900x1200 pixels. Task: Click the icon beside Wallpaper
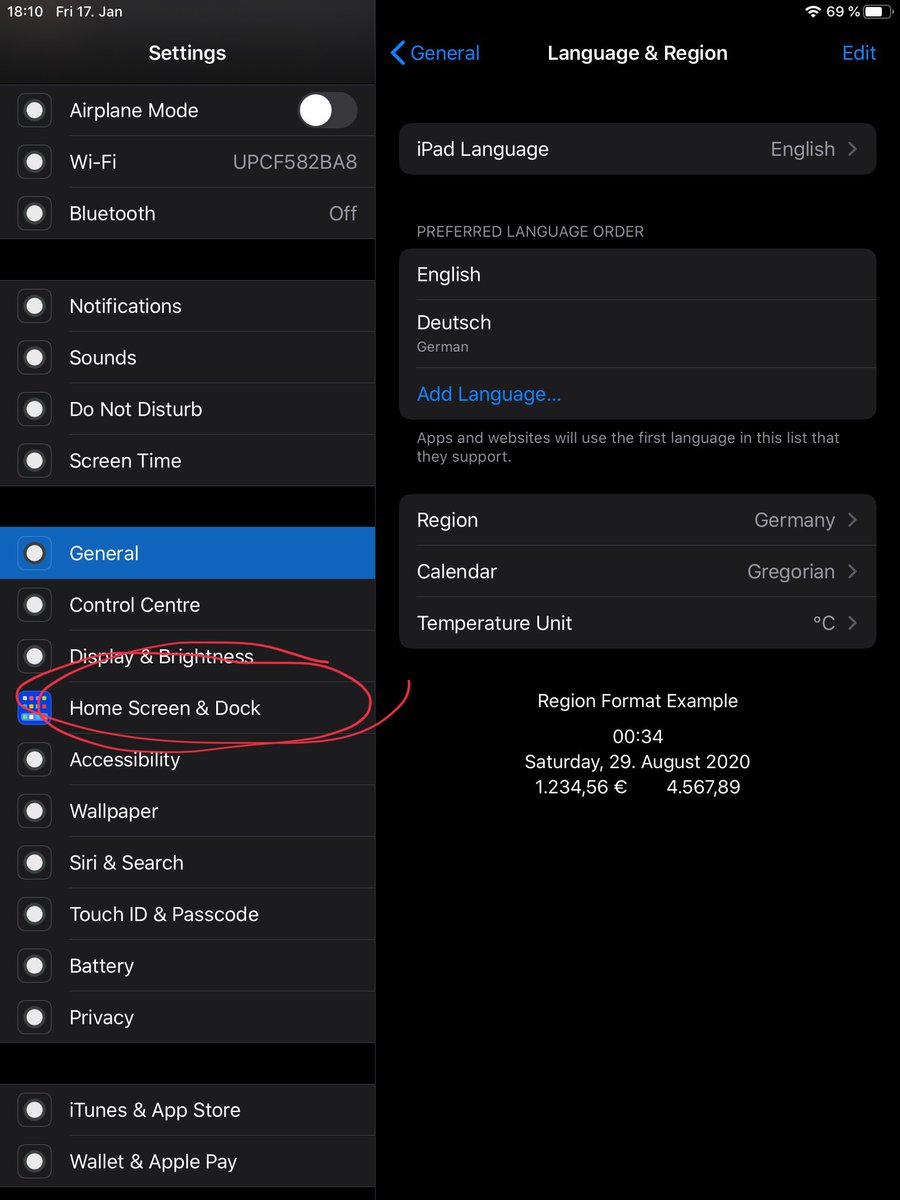pyautogui.click(x=35, y=811)
